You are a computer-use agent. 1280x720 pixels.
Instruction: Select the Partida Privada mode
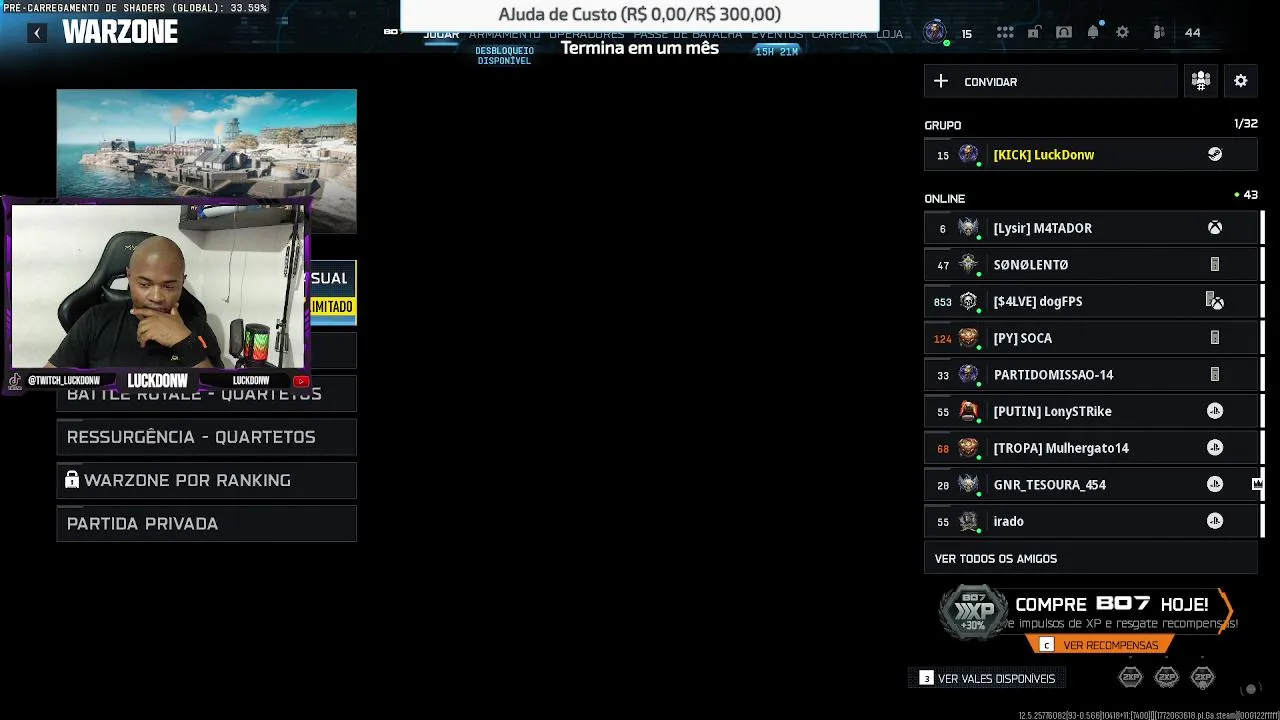[207, 524]
